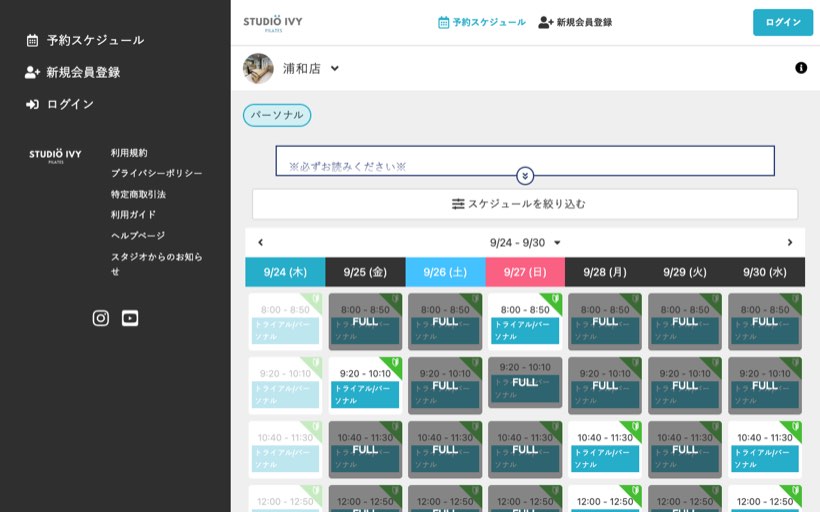Click calendar icon in top navigation
The image size is (820, 512).
coord(443,22)
